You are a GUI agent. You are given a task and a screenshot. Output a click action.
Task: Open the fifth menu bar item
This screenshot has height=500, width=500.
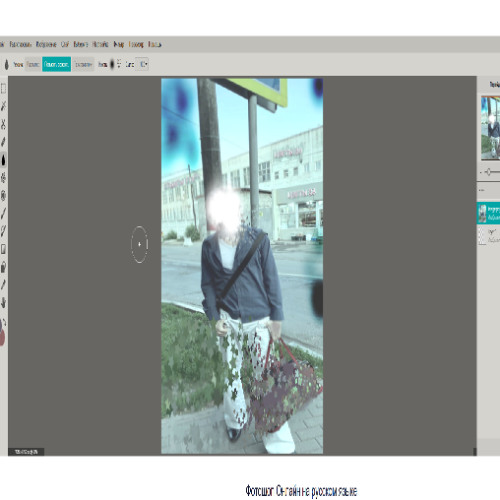tap(81, 44)
